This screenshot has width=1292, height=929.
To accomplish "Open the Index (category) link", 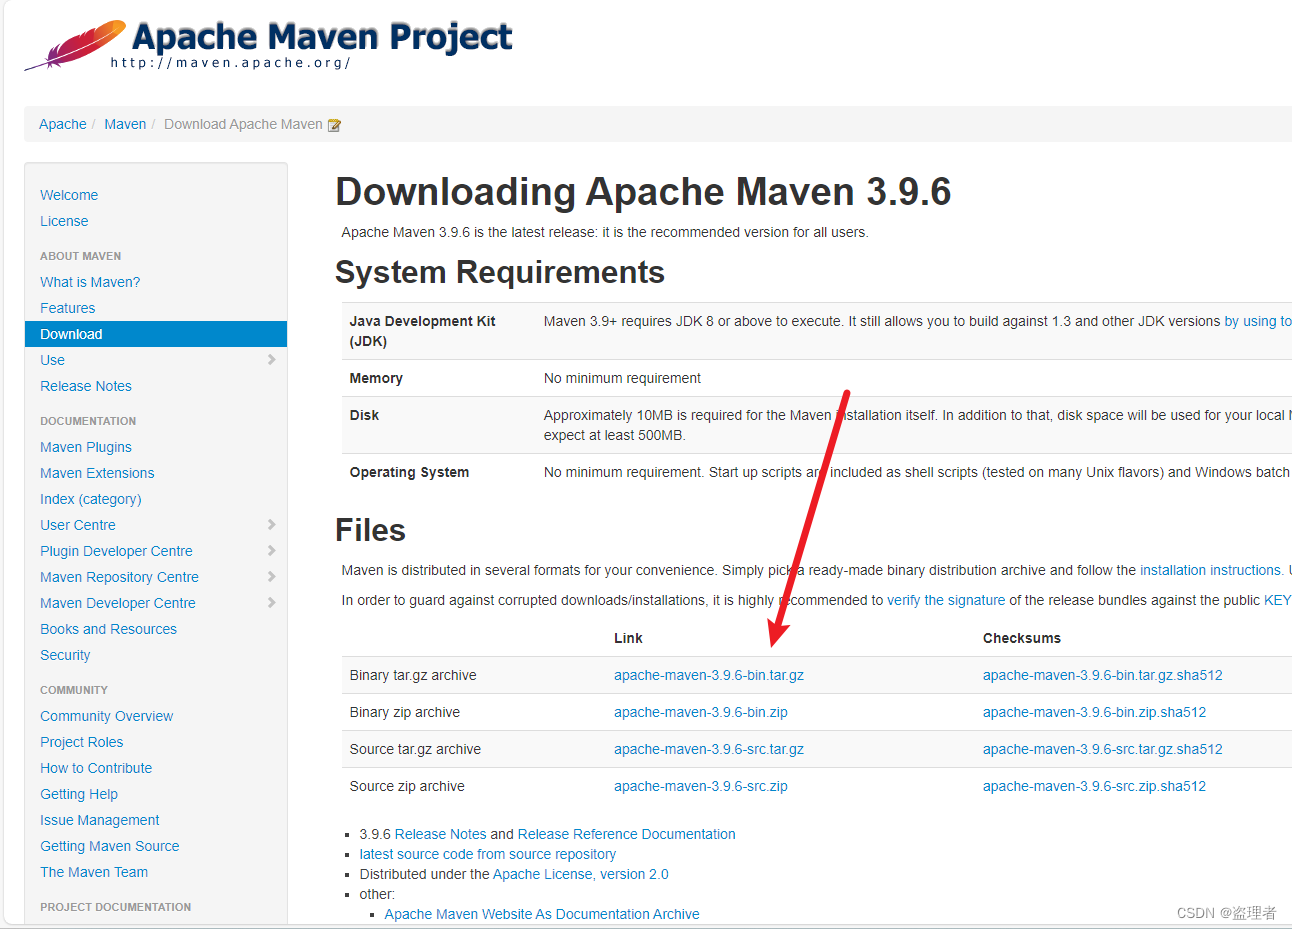I will pos(91,499).
